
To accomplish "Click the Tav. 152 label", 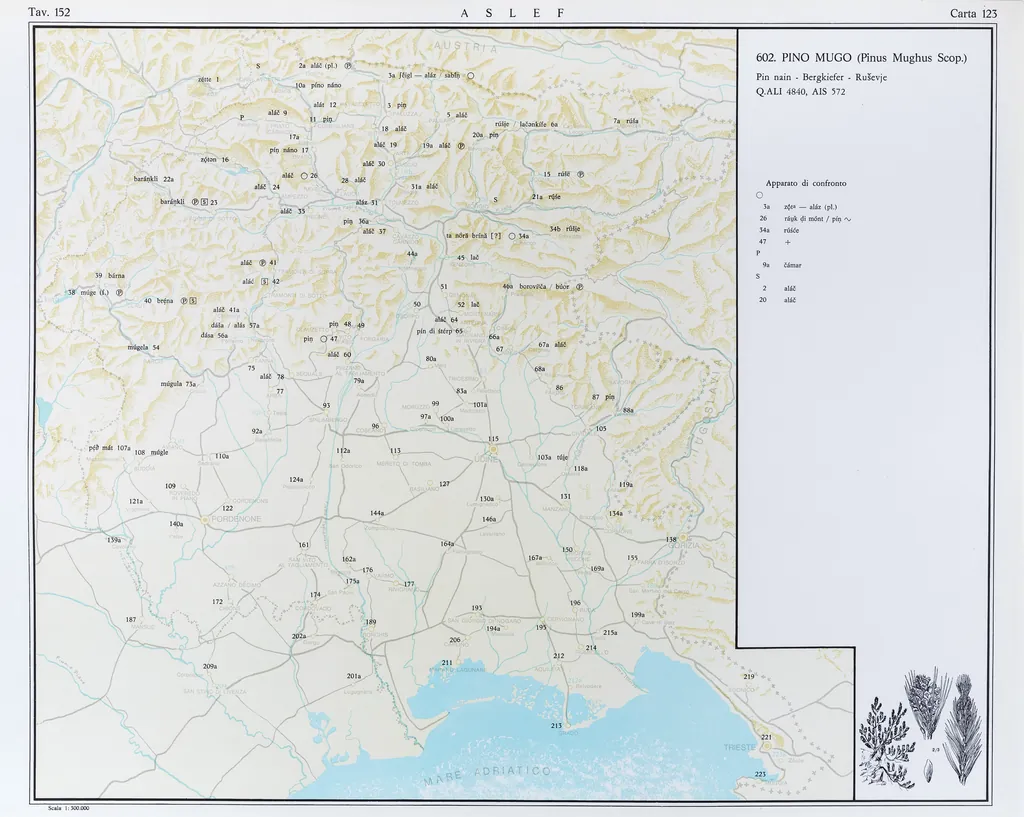I will [50, 12].
